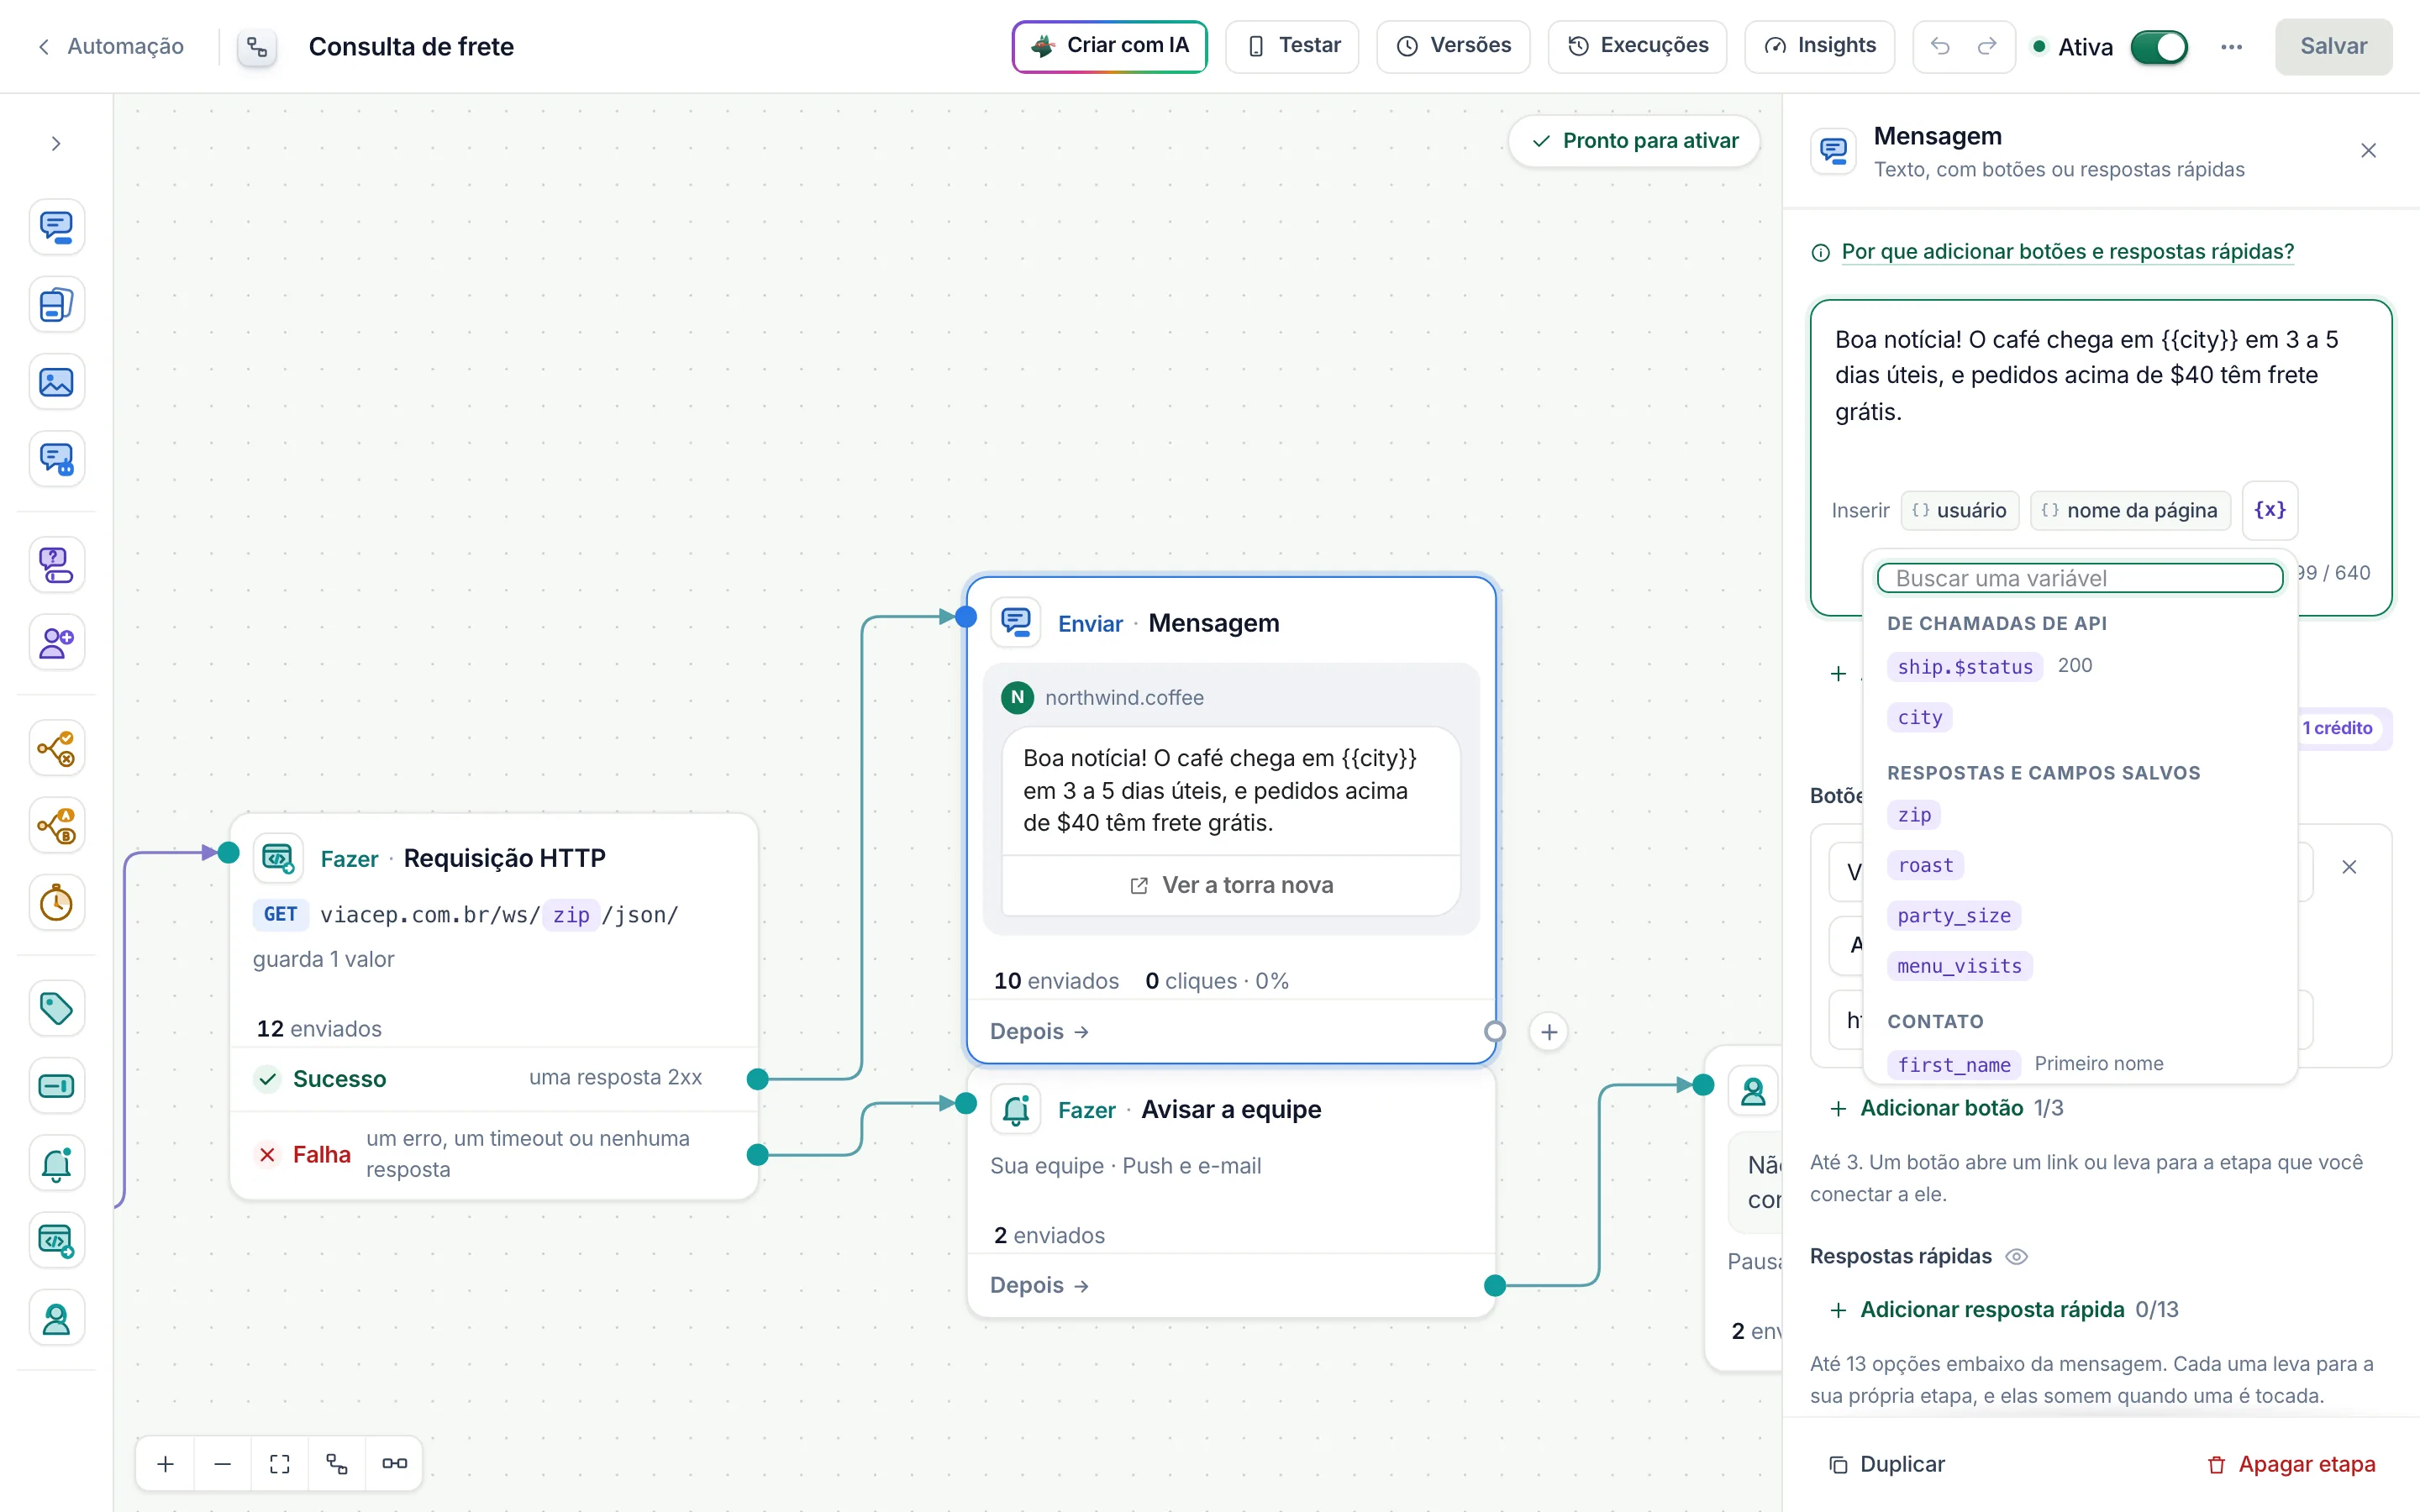
Task: Select the notify bell icon in sidebar
Action: pyautogui.click(x=56, y=1163)
